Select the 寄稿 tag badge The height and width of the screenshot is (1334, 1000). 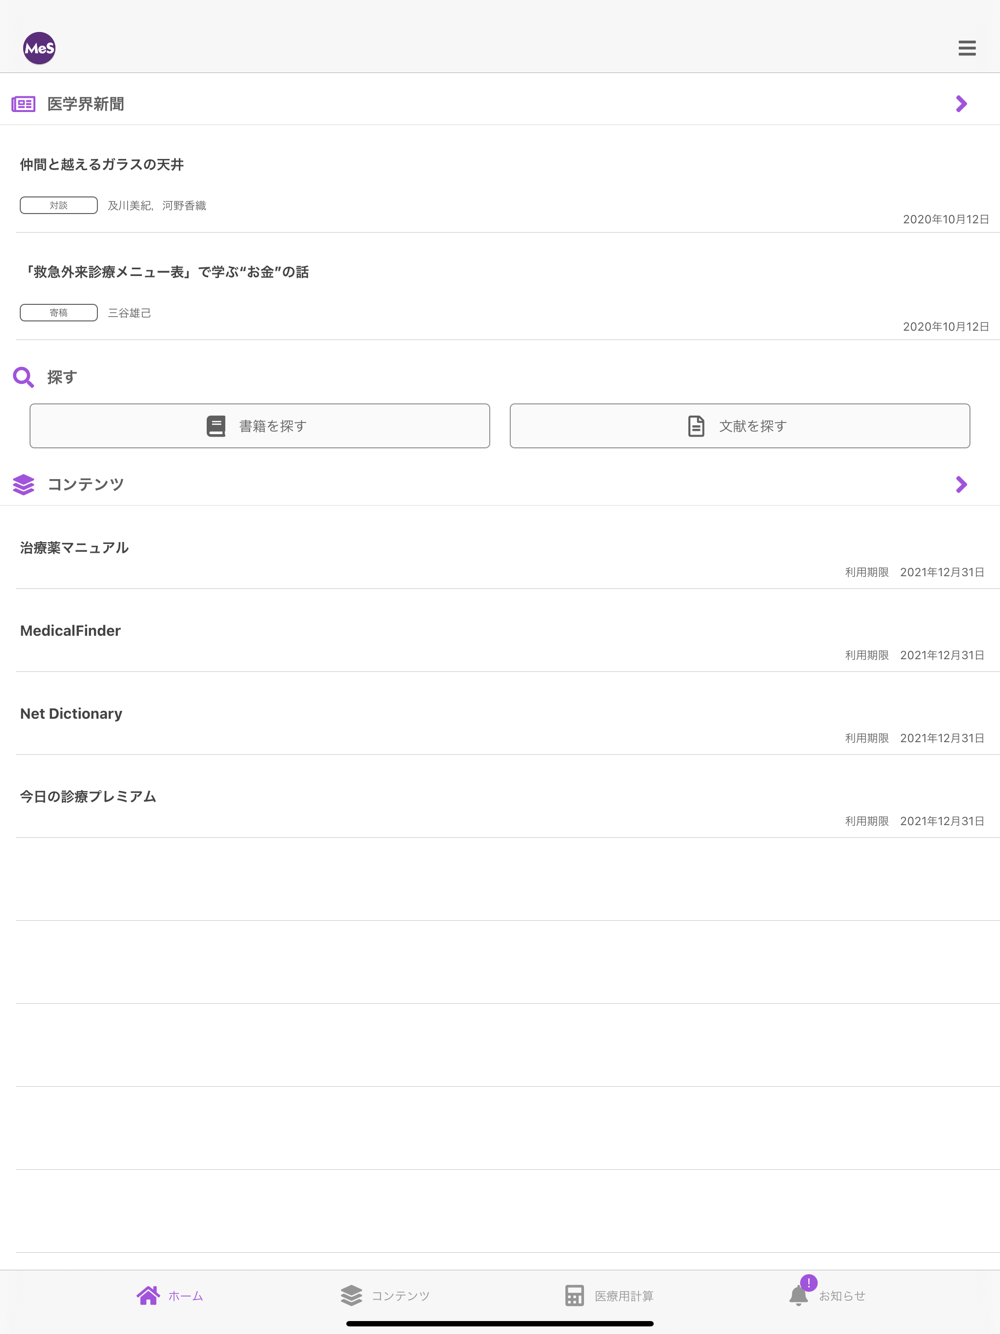pos(59,313)
